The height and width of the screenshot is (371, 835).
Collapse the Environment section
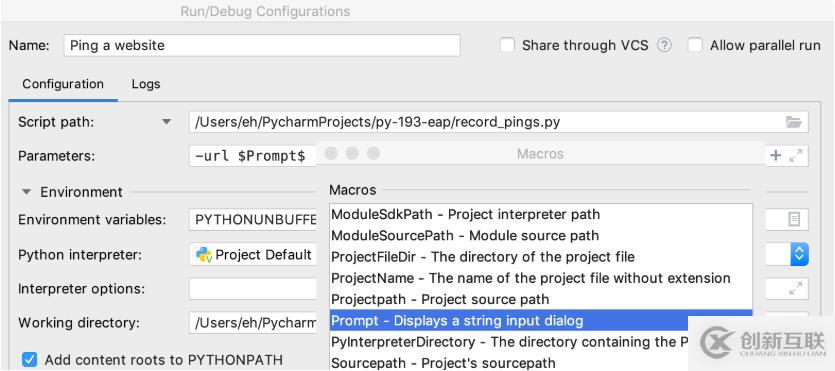tap(27, 192)
